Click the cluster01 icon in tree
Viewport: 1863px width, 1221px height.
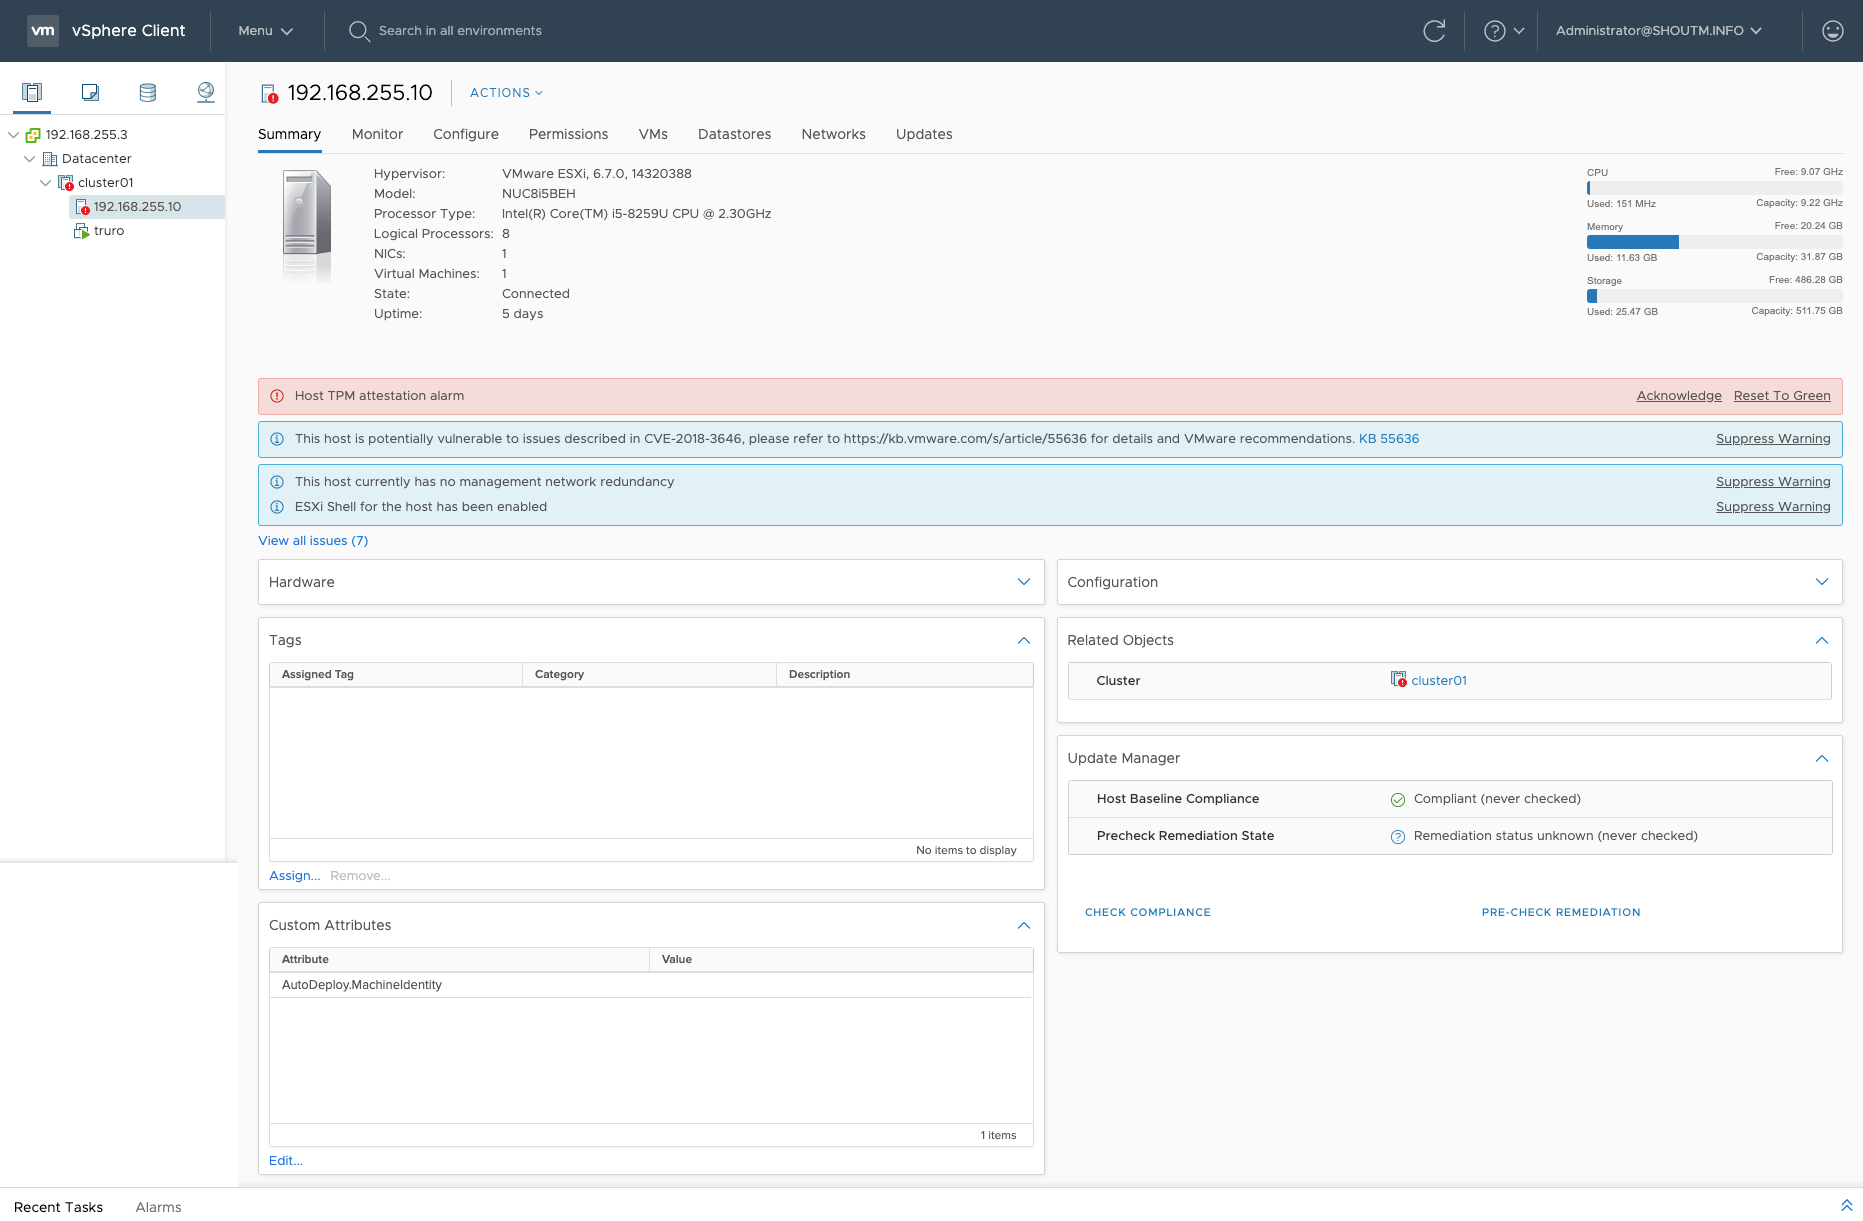pyautogui.click(x=66, y=183)
